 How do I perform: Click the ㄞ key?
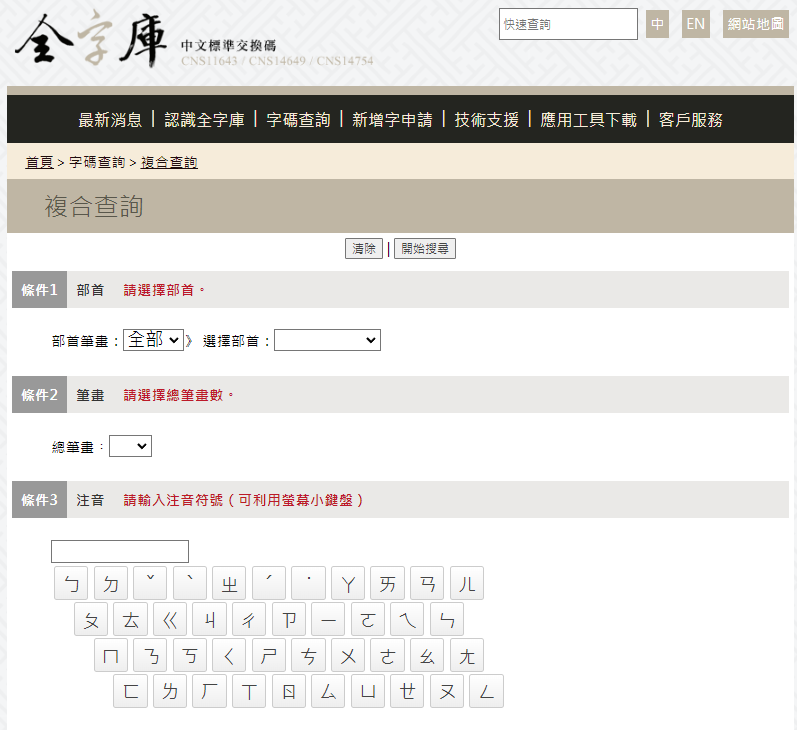[x=387, y=583]
